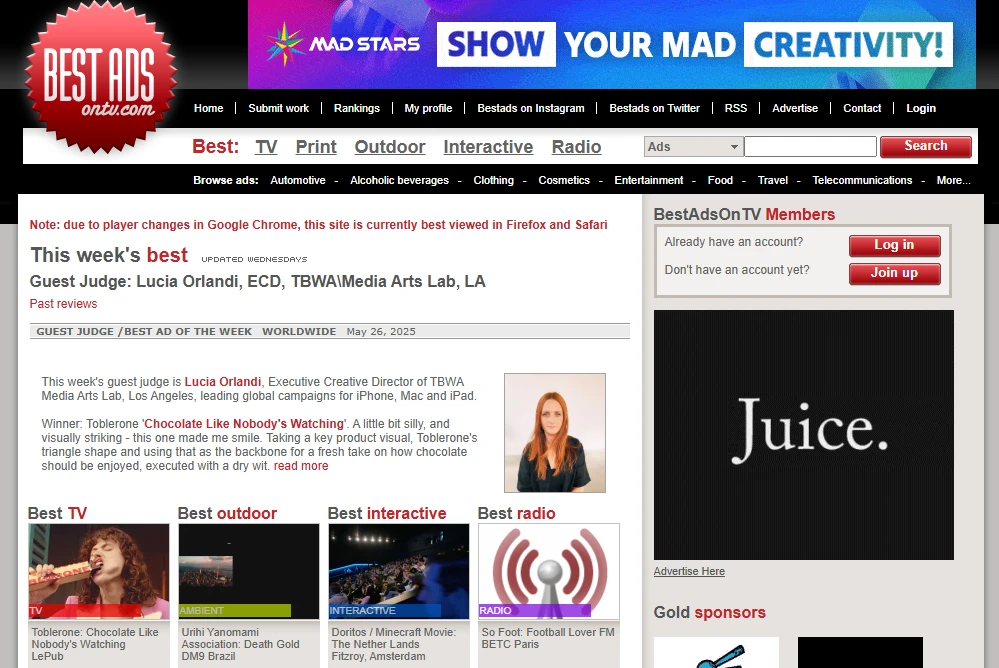Switch to the Print ads section
The width and height of the screenshot is (999, 668).
315,147
